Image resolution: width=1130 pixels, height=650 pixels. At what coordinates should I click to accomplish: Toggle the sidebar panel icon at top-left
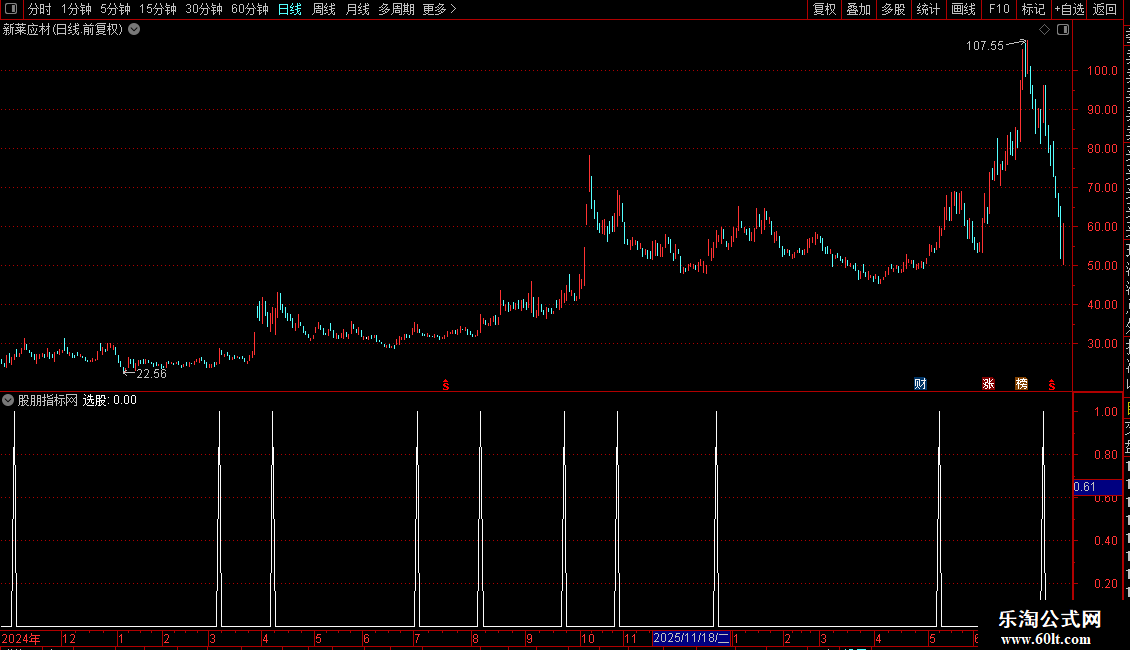tap(11, 9)
